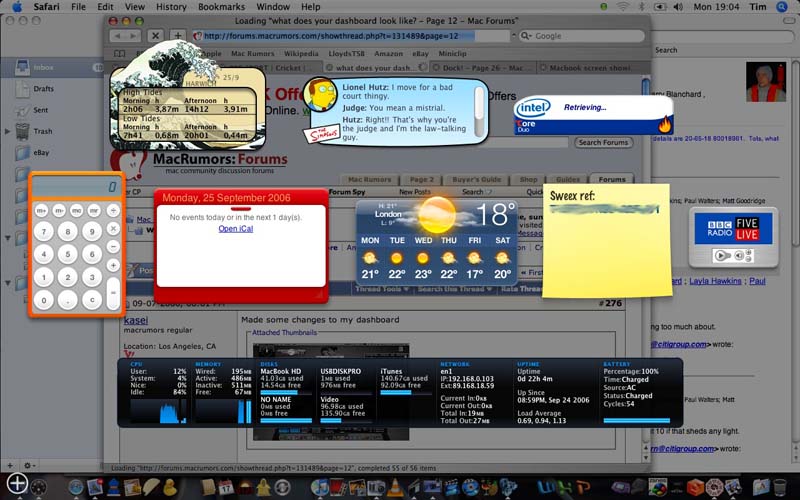The width and height of the screenshot is (800, 500).
Task: Click the battery percentage bar in iStat
Action: click(x=636, y=420)
